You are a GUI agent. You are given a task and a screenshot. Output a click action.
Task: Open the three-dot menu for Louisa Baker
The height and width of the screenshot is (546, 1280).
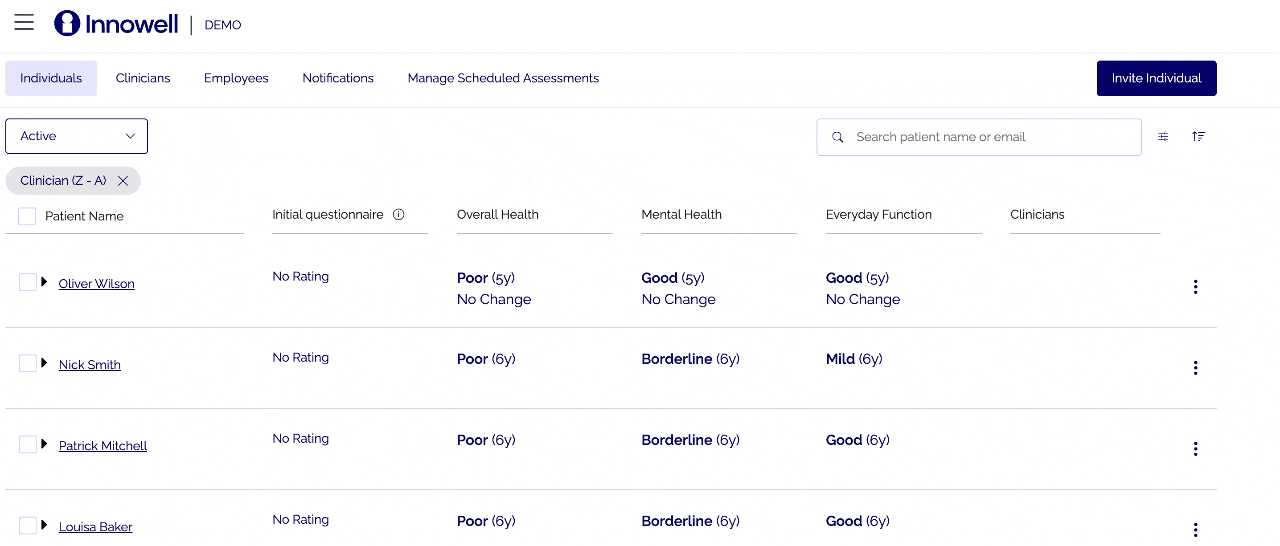coord(1195,530)
